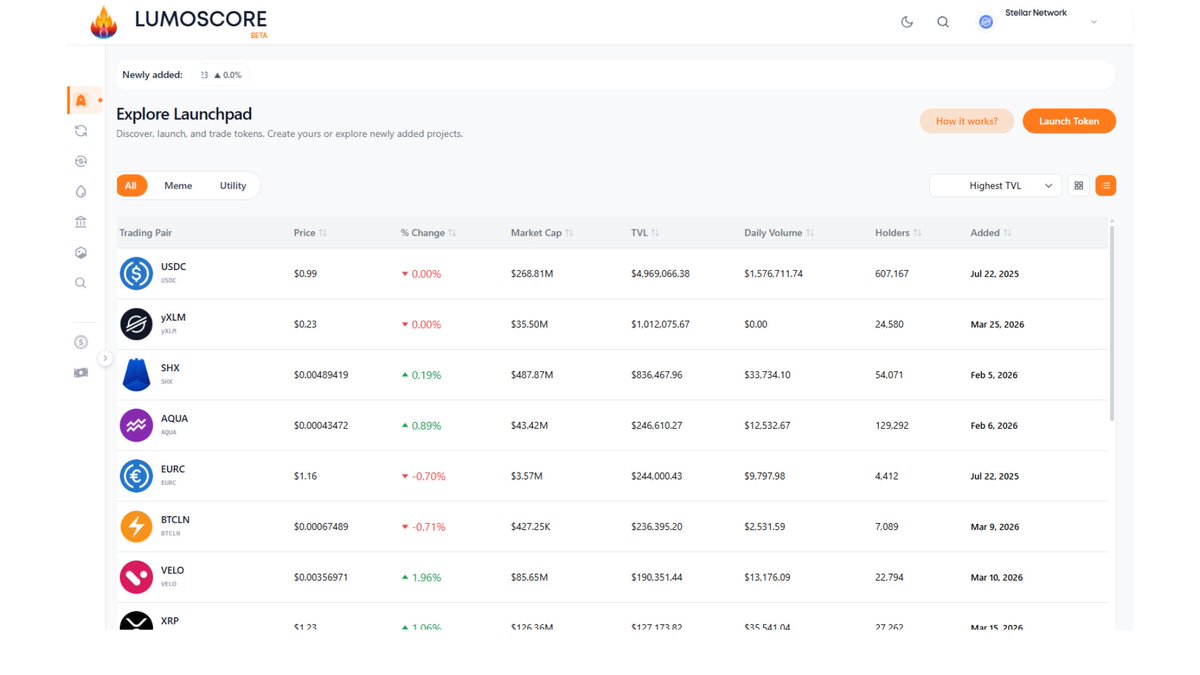The width and height of the screenshot is (1200, 675).
Task: Click the EURC token logo
Action: tap(136, 476)
